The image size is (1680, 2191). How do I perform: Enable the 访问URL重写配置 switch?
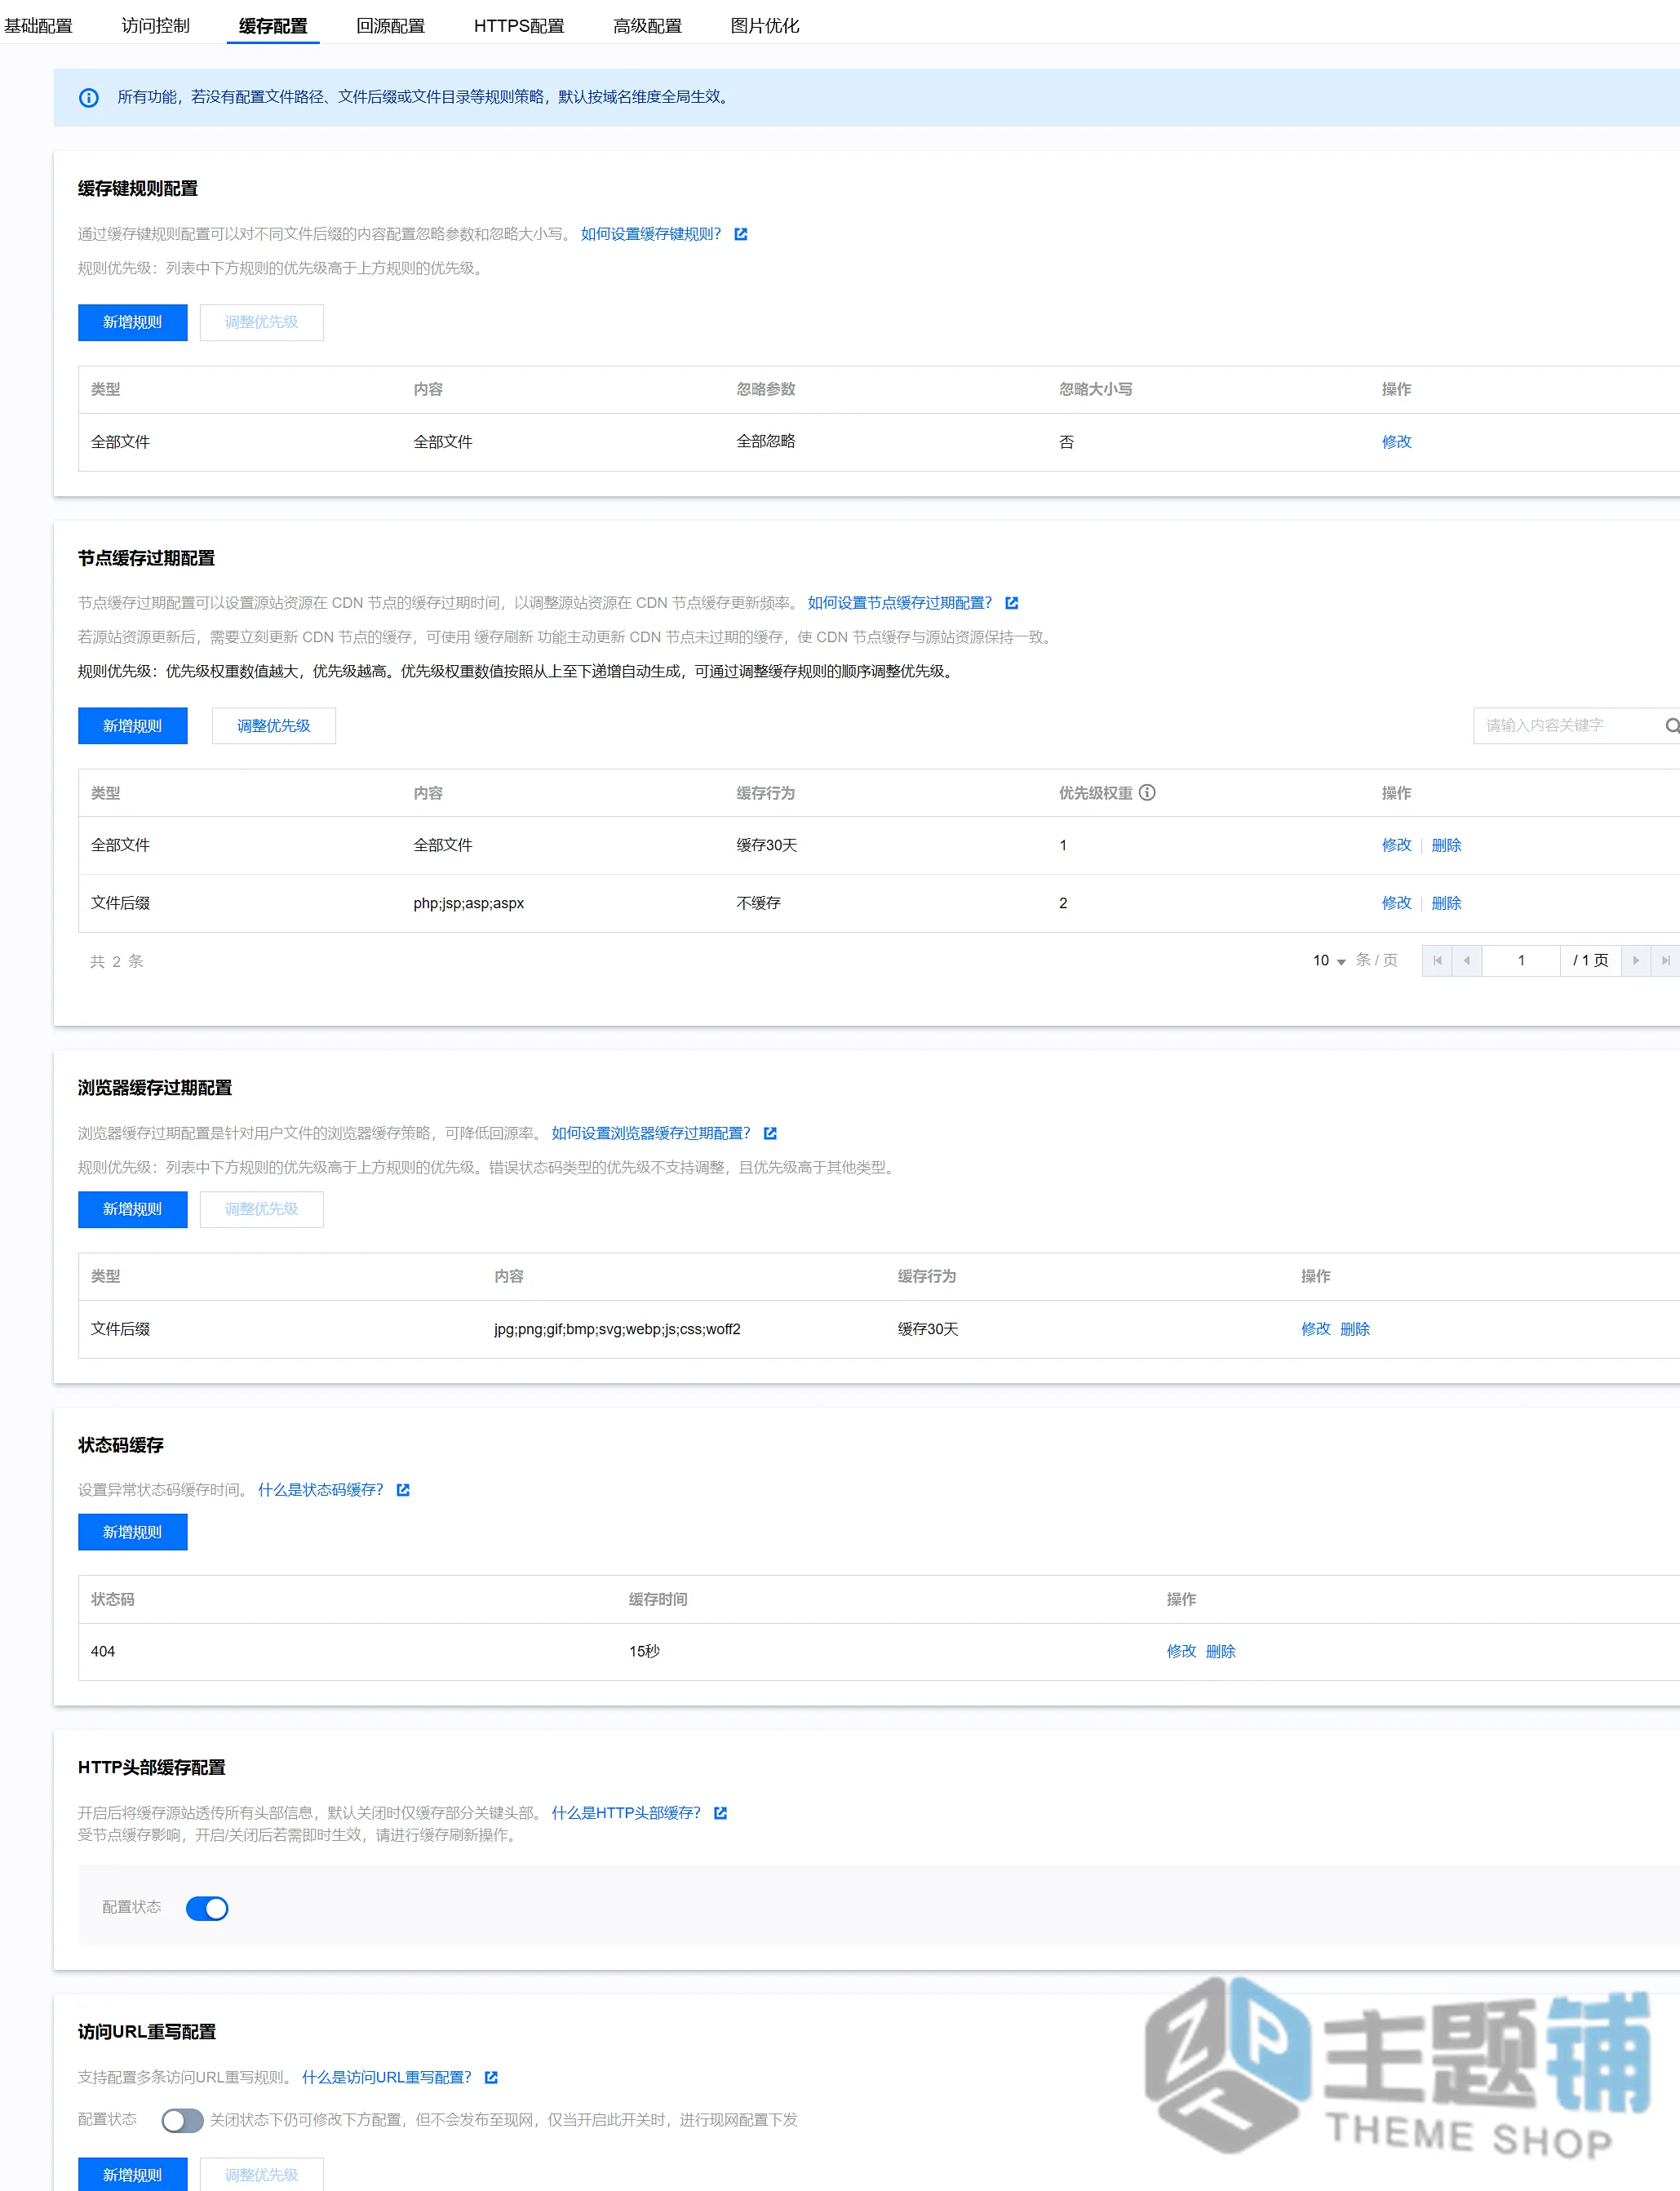(x=182, y=2120)
